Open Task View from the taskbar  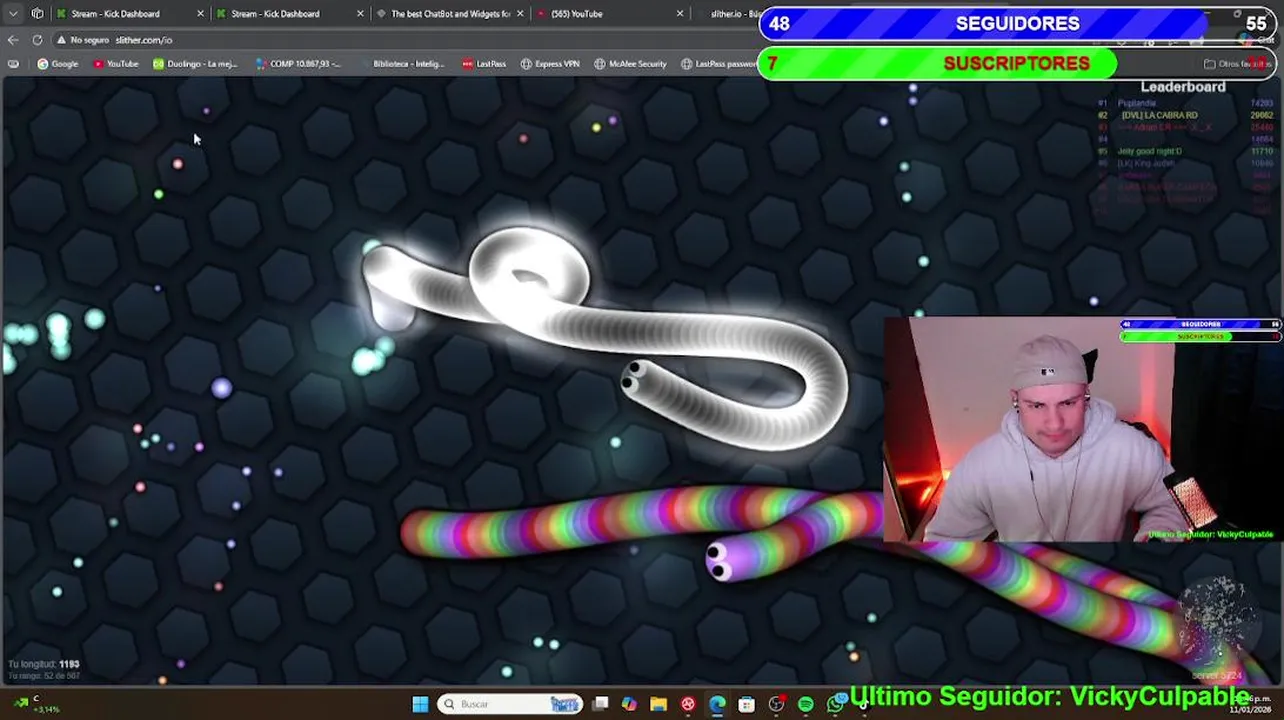(x=600, y=705)
